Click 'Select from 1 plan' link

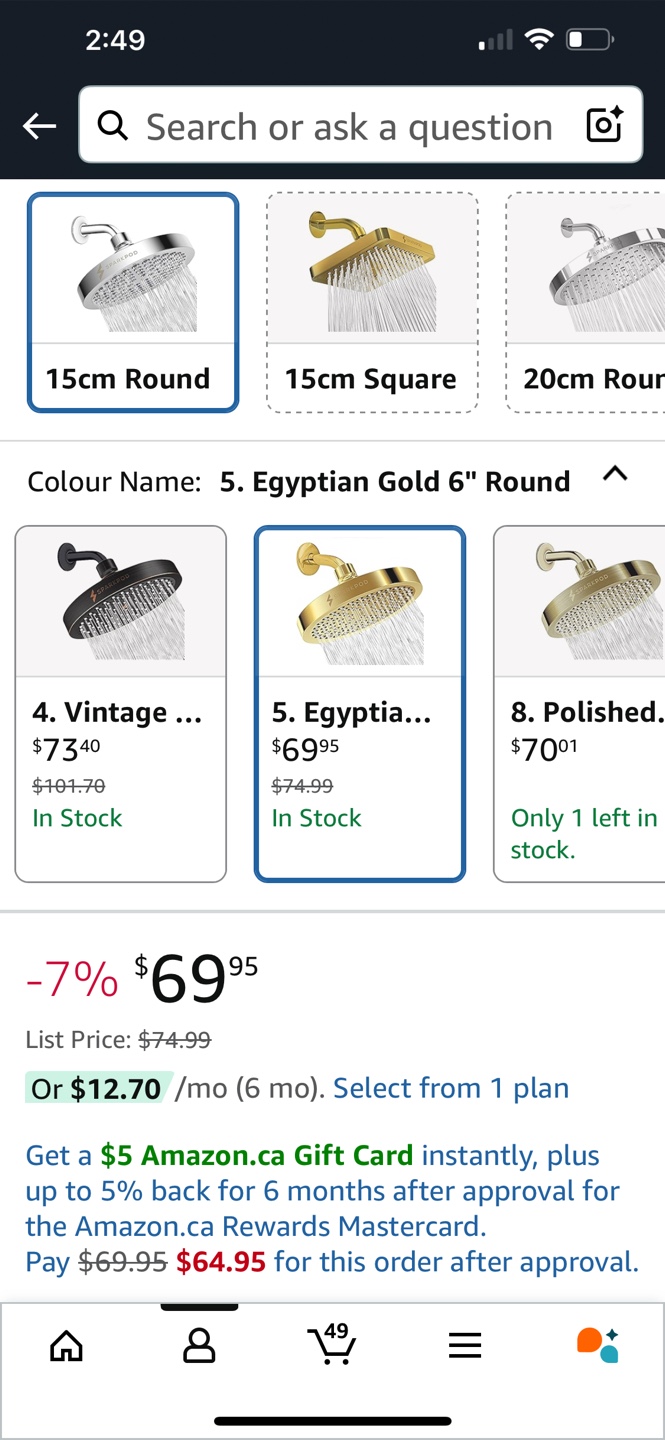451,1088
